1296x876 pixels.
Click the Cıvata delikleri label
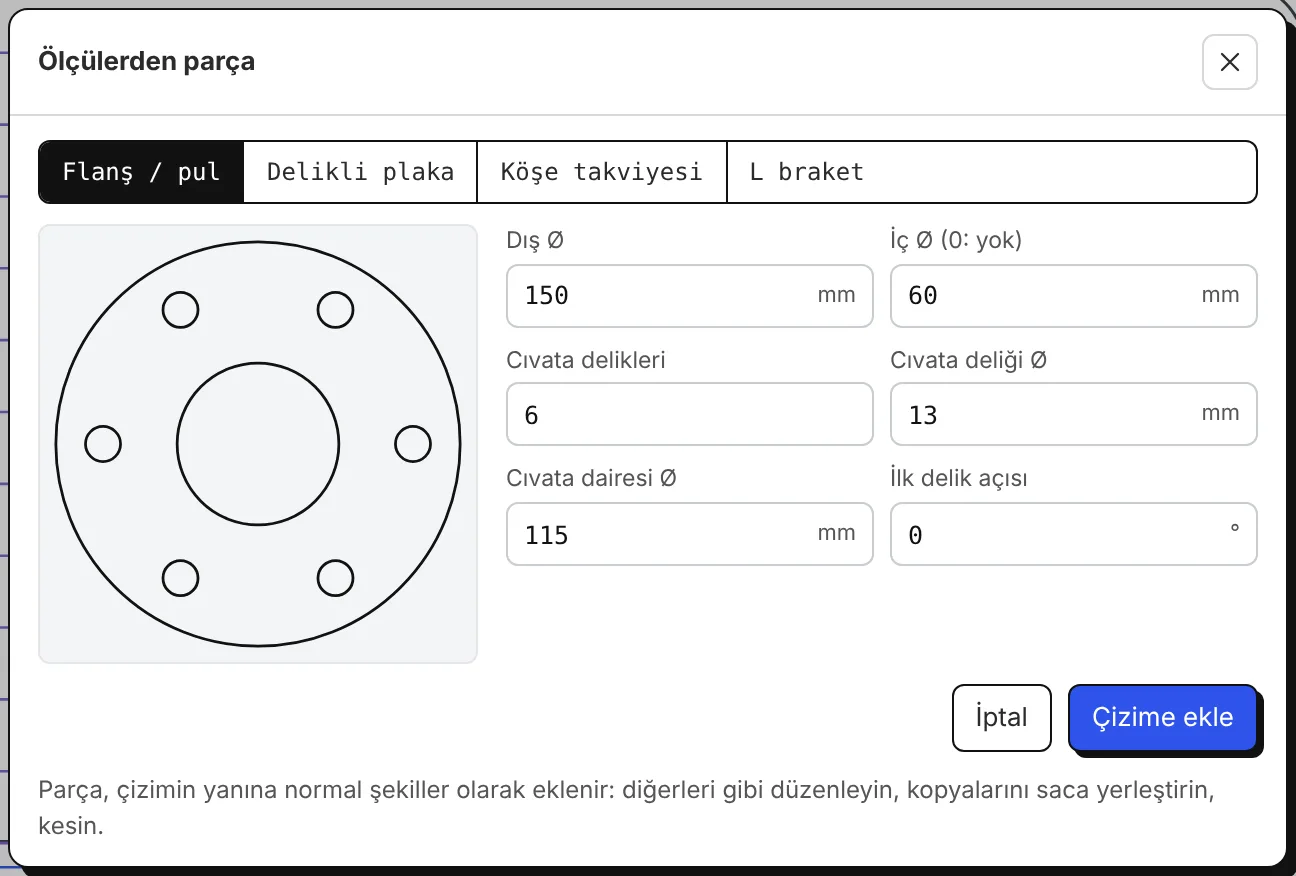pos(586,360)
